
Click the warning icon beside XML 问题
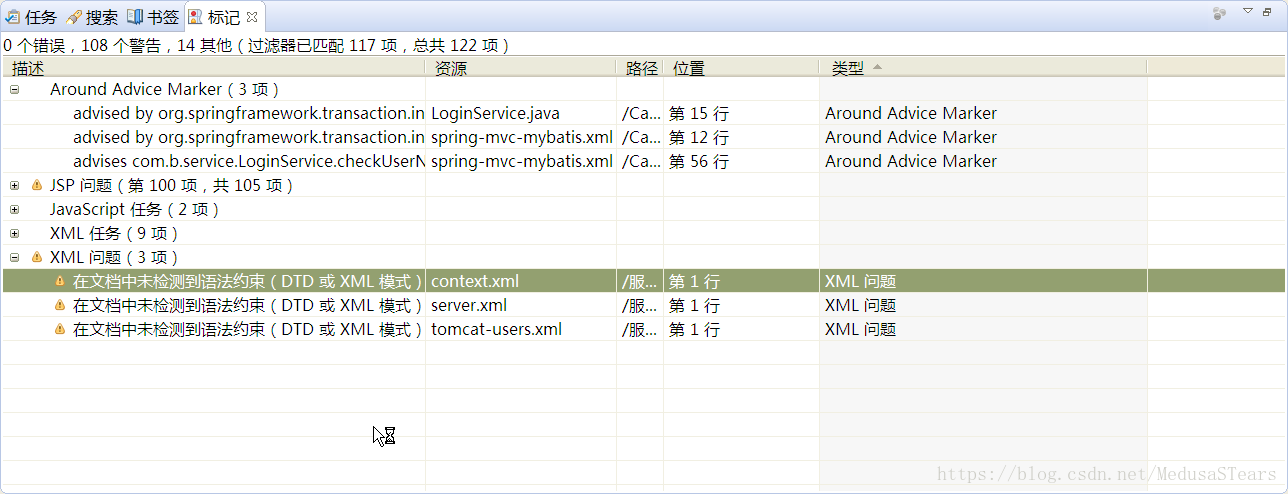click(37, 257)
